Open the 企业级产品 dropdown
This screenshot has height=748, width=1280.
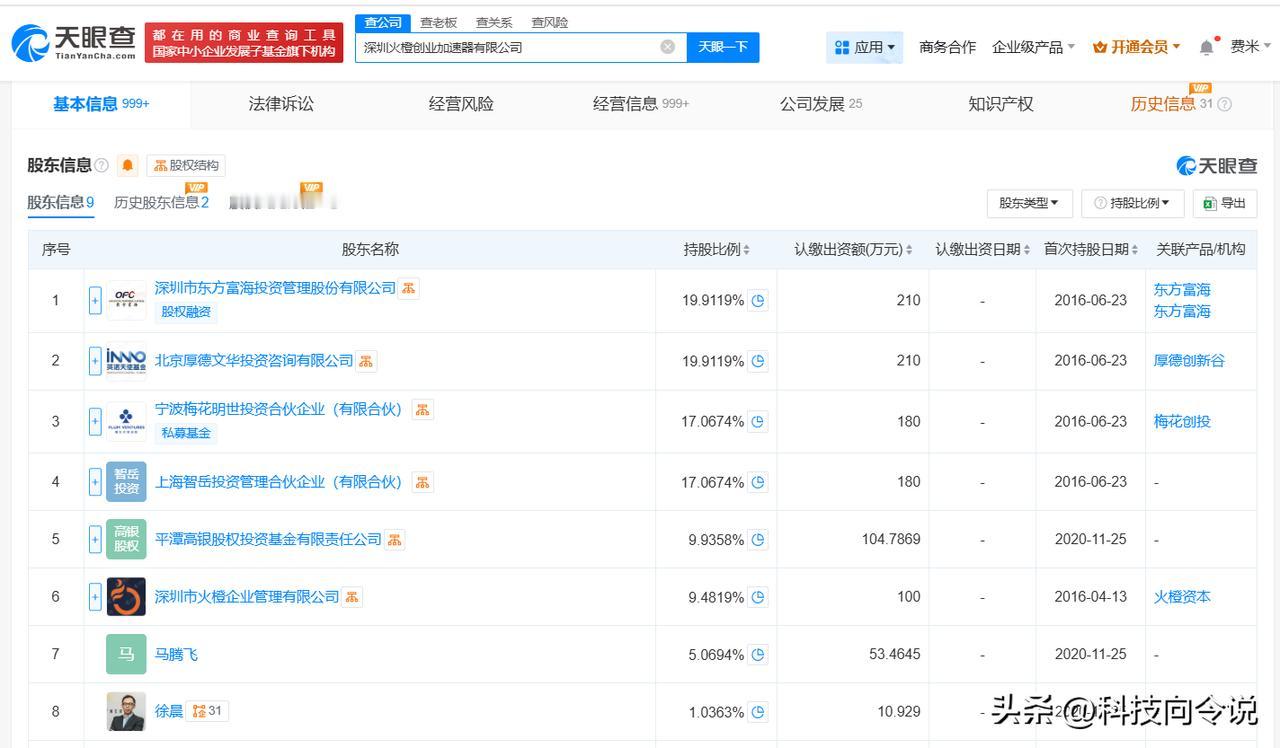click(x=1033, y=47)
